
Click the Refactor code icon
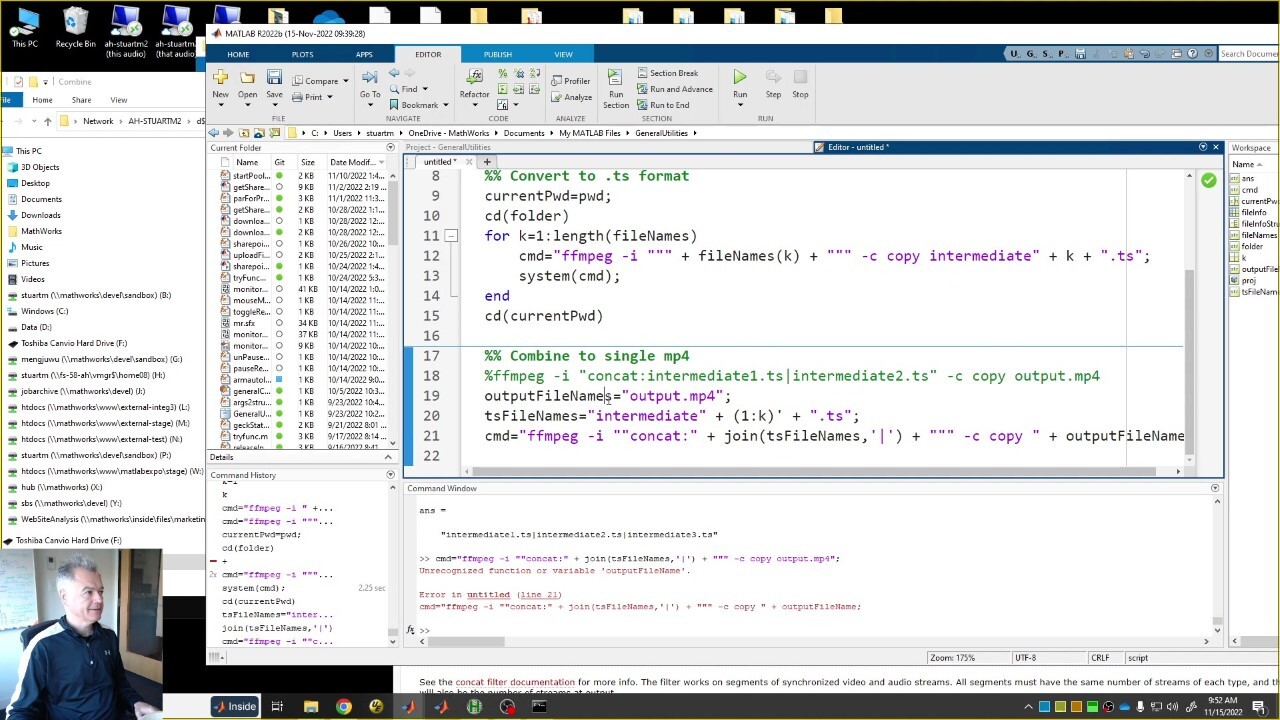click(x=474, y=78)
